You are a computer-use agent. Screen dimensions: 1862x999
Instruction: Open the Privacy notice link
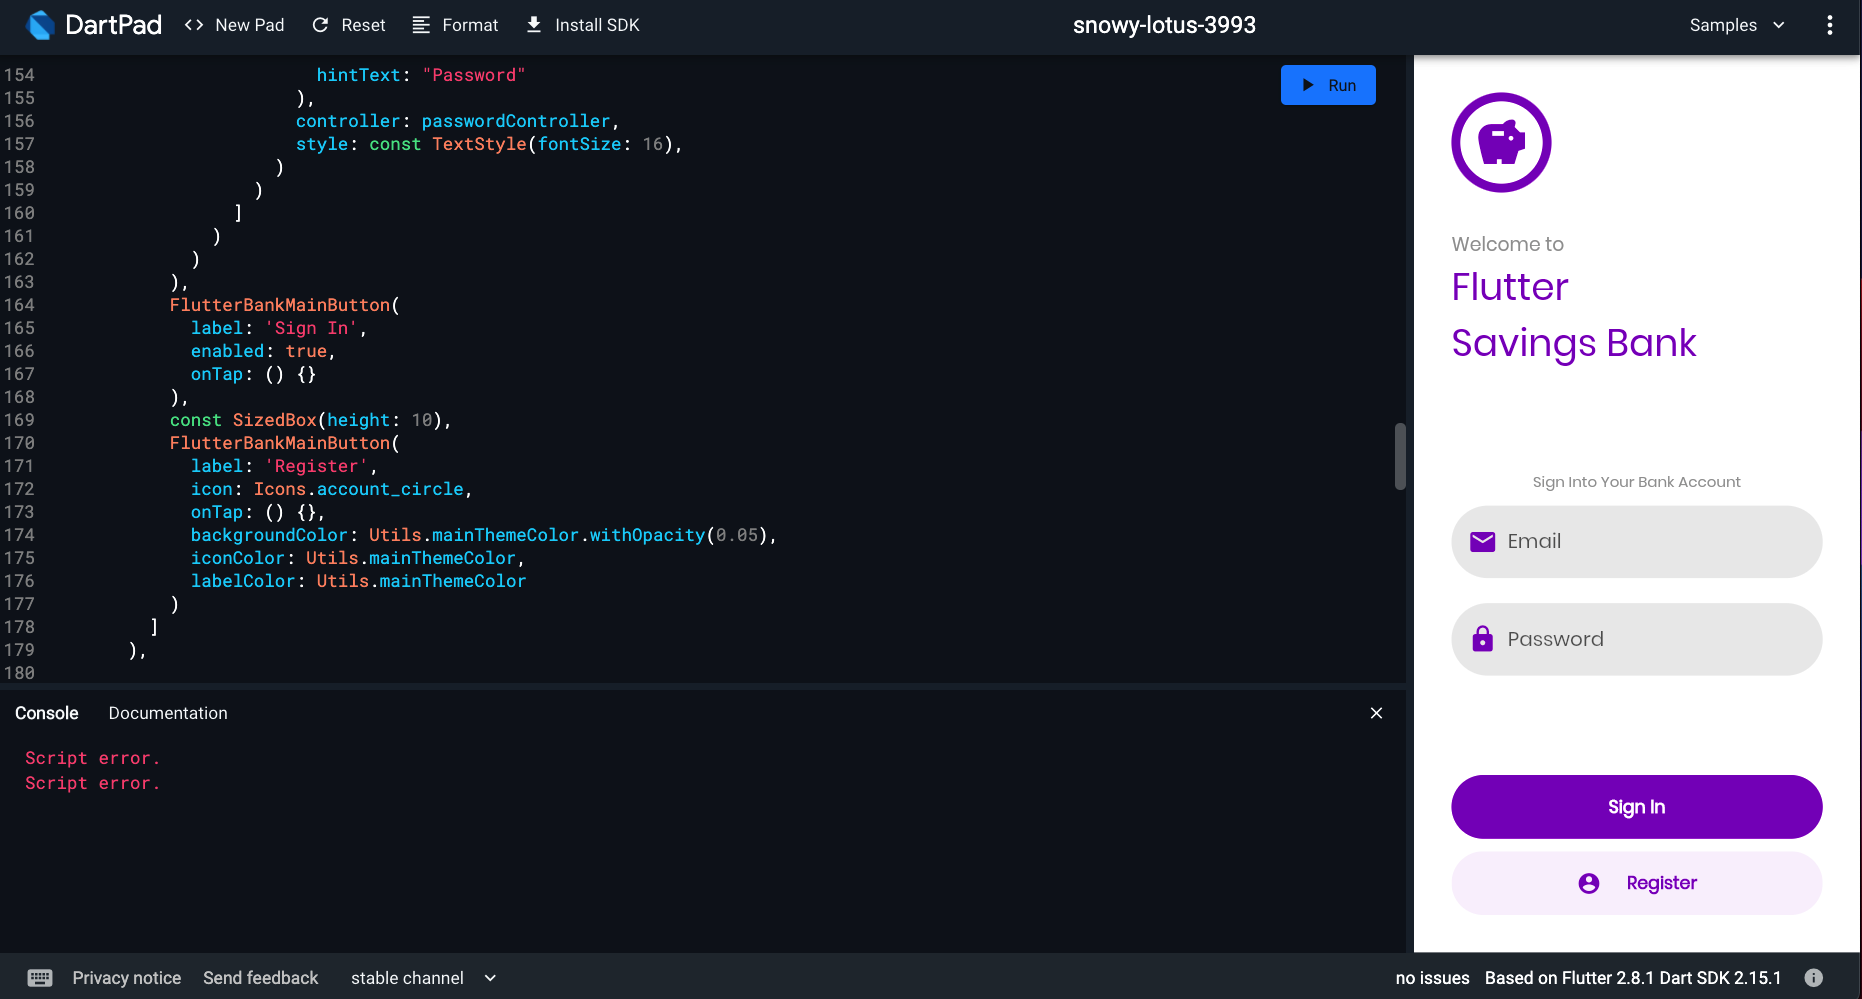(127, 978)
